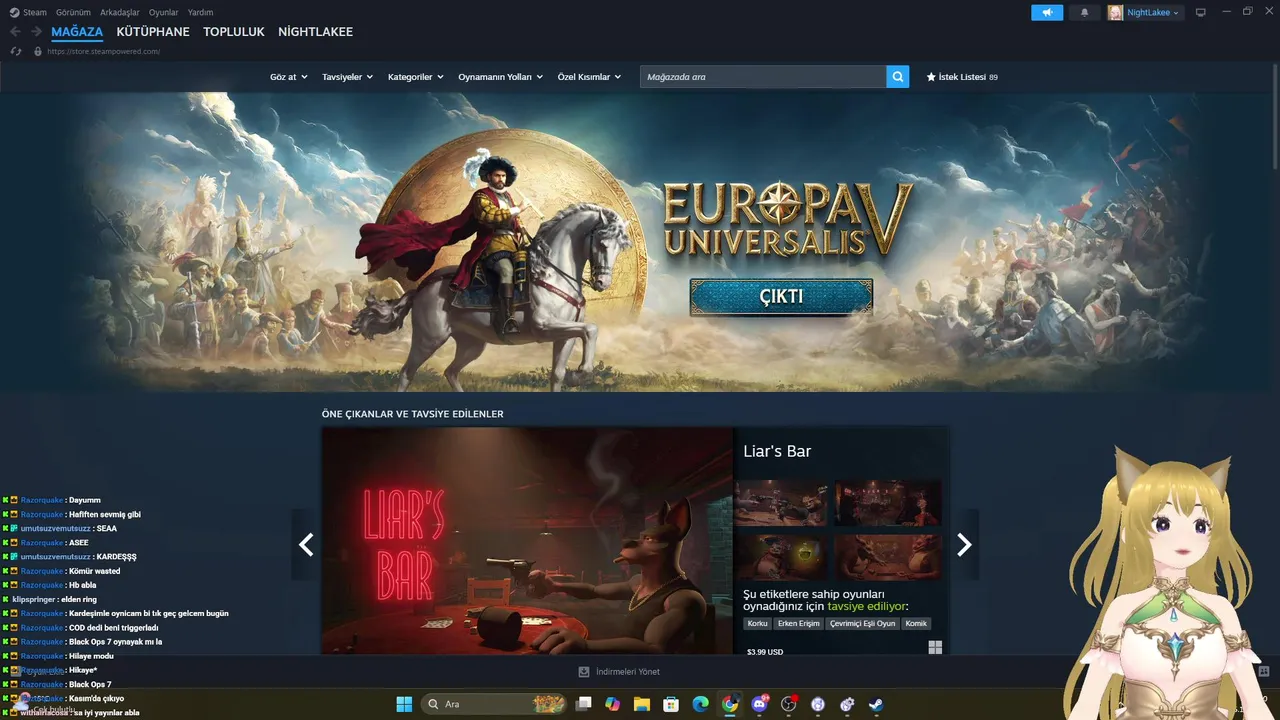This screenshot has height=720, width=1280.
Task: Expand Oynamanın Yolları dropdown
Action: tap(500, 77)
